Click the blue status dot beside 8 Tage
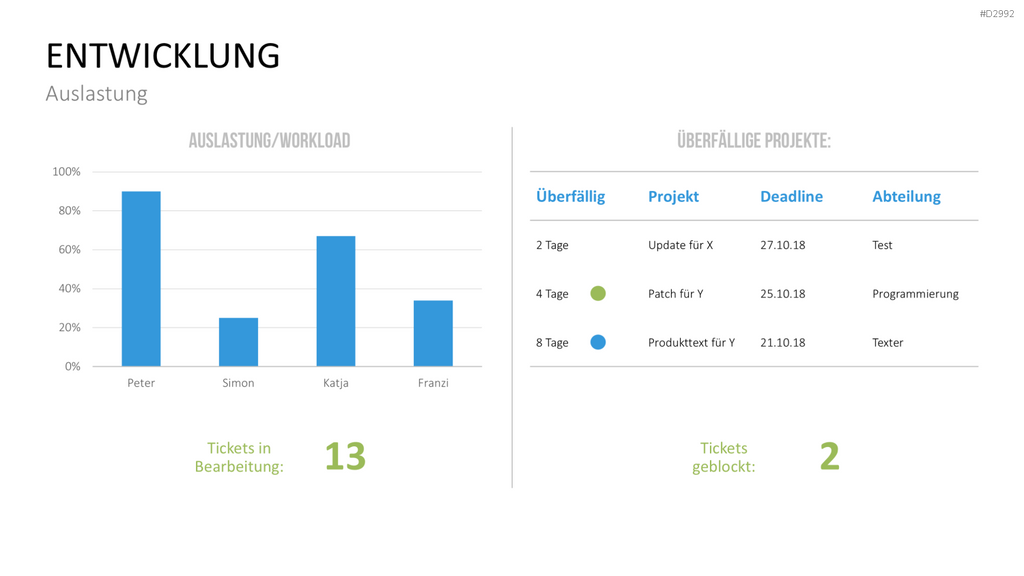1024x576 pixels. tap(598, 342)
